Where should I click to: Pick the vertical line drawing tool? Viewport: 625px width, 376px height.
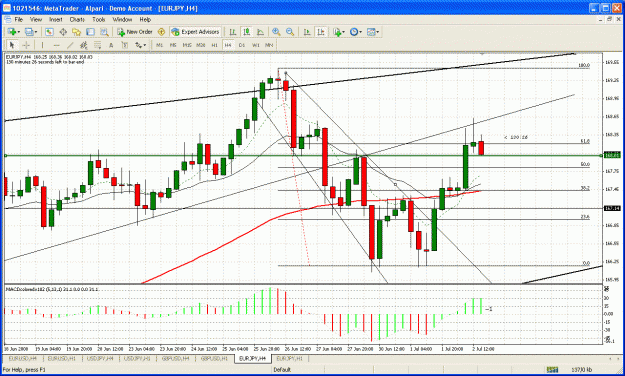pyautogui.click(x=42, y=45)
